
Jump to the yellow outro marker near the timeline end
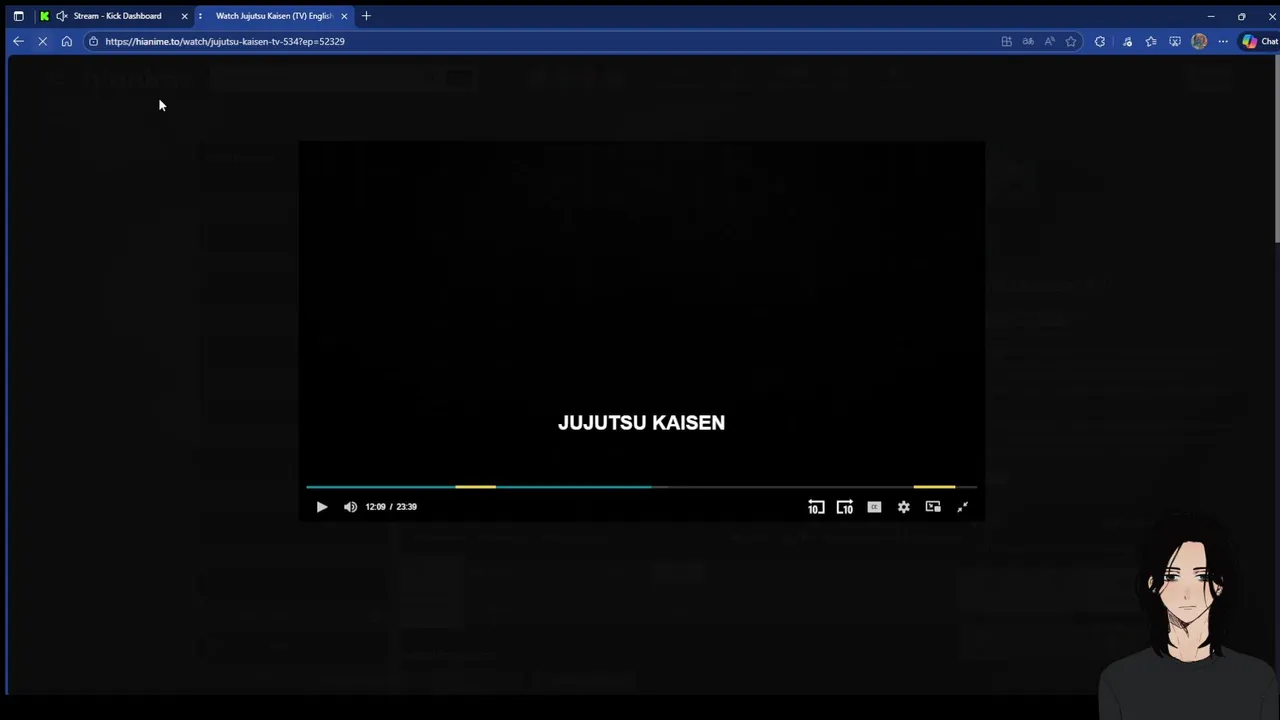[934, 487]
